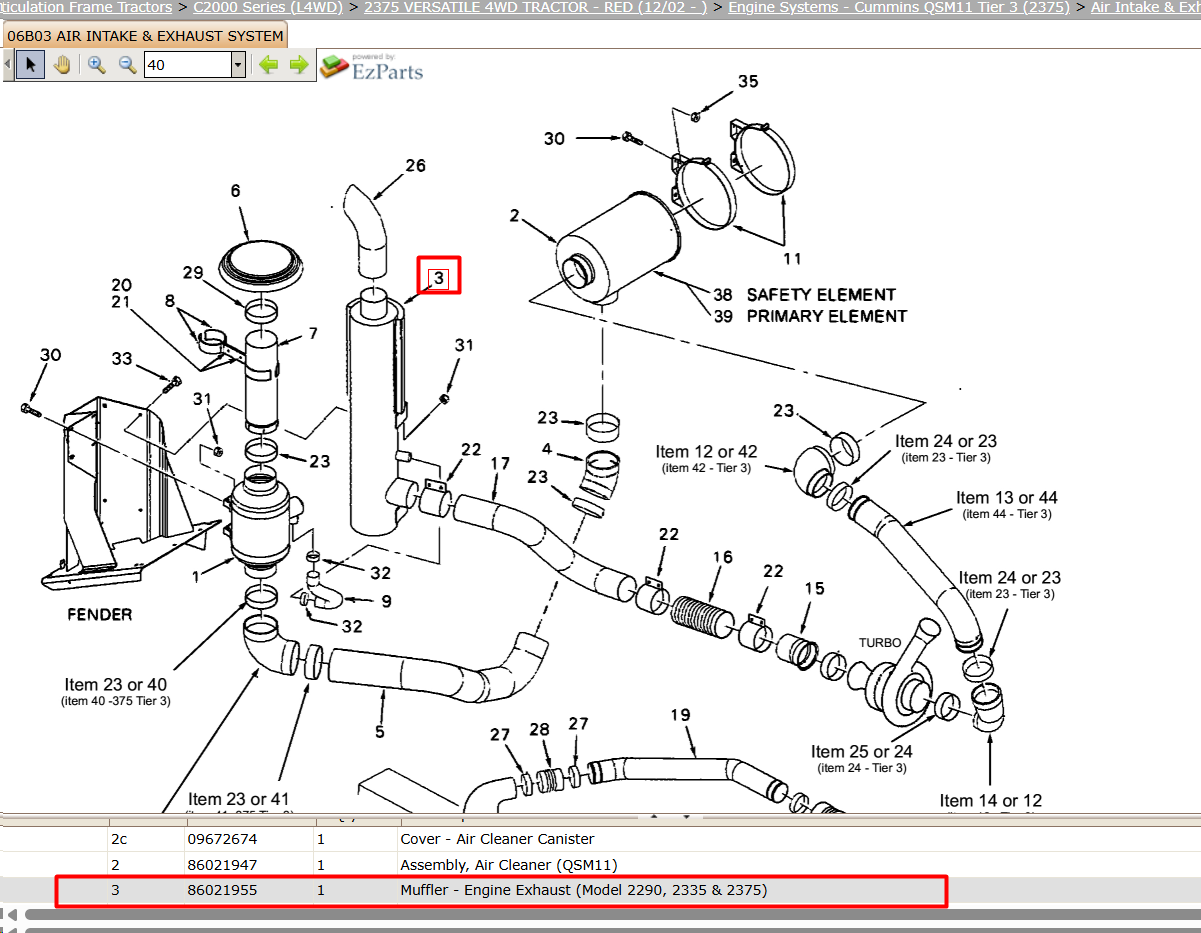The height and width of the screenshot is (933, 1201).
Task: Go to next diagram with right green arrow
Action: point(299,65)
